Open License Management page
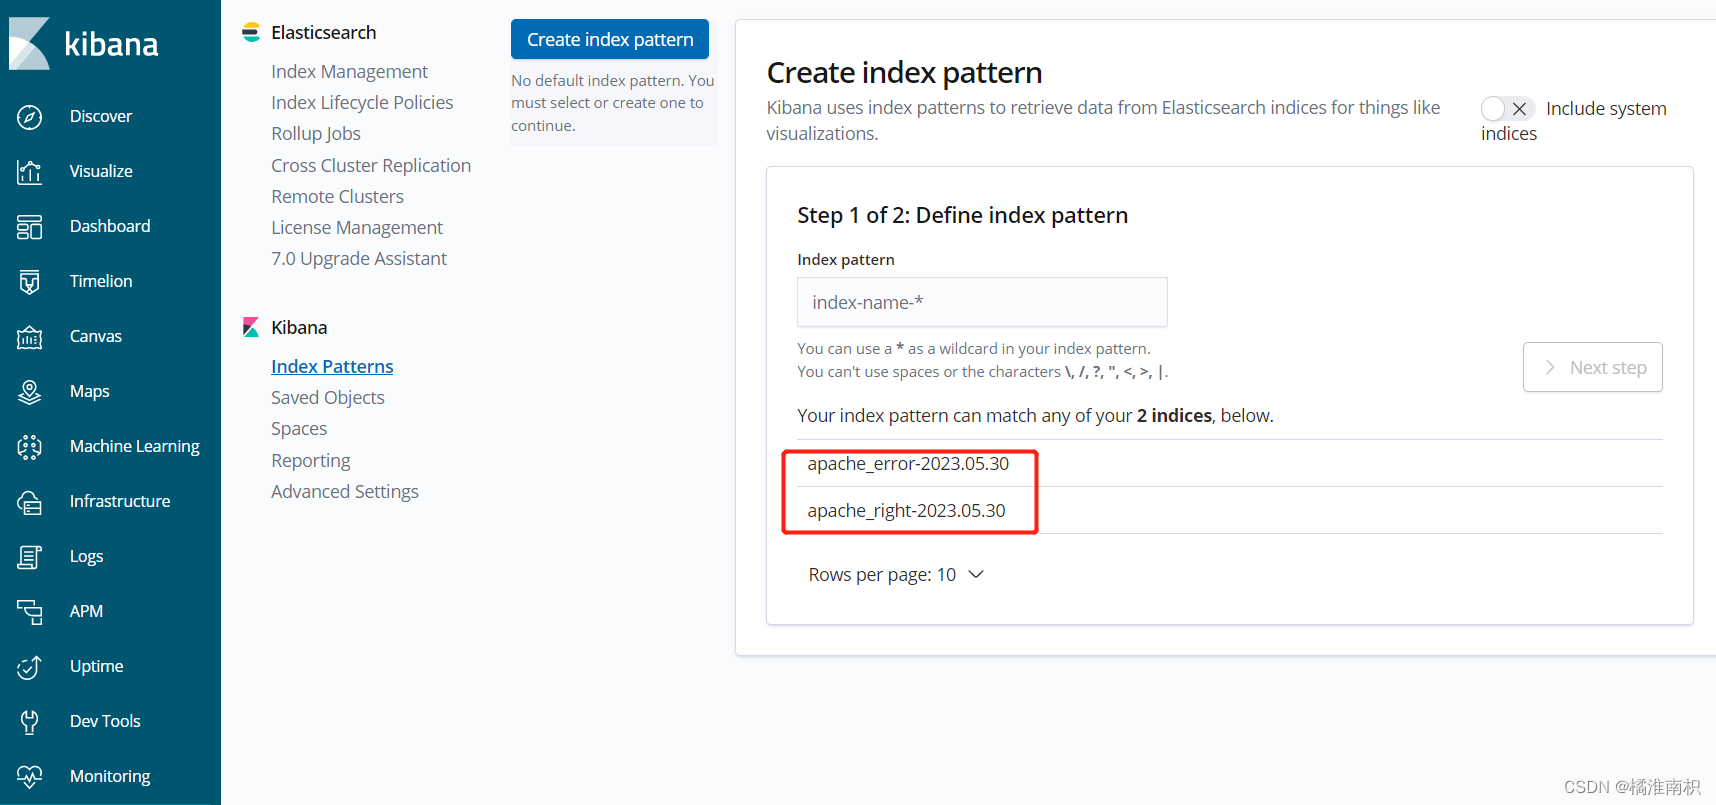1716x805 pixels. point(357,228)
